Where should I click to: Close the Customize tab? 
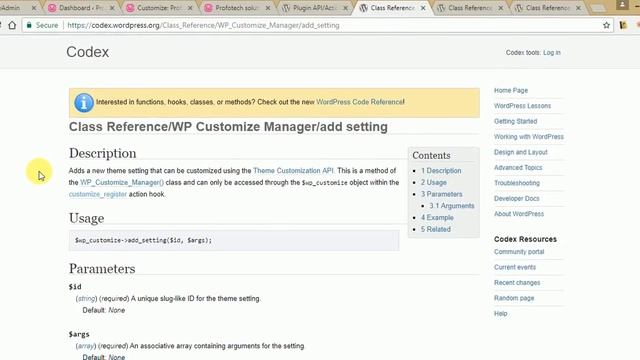[x=190, y=8]
